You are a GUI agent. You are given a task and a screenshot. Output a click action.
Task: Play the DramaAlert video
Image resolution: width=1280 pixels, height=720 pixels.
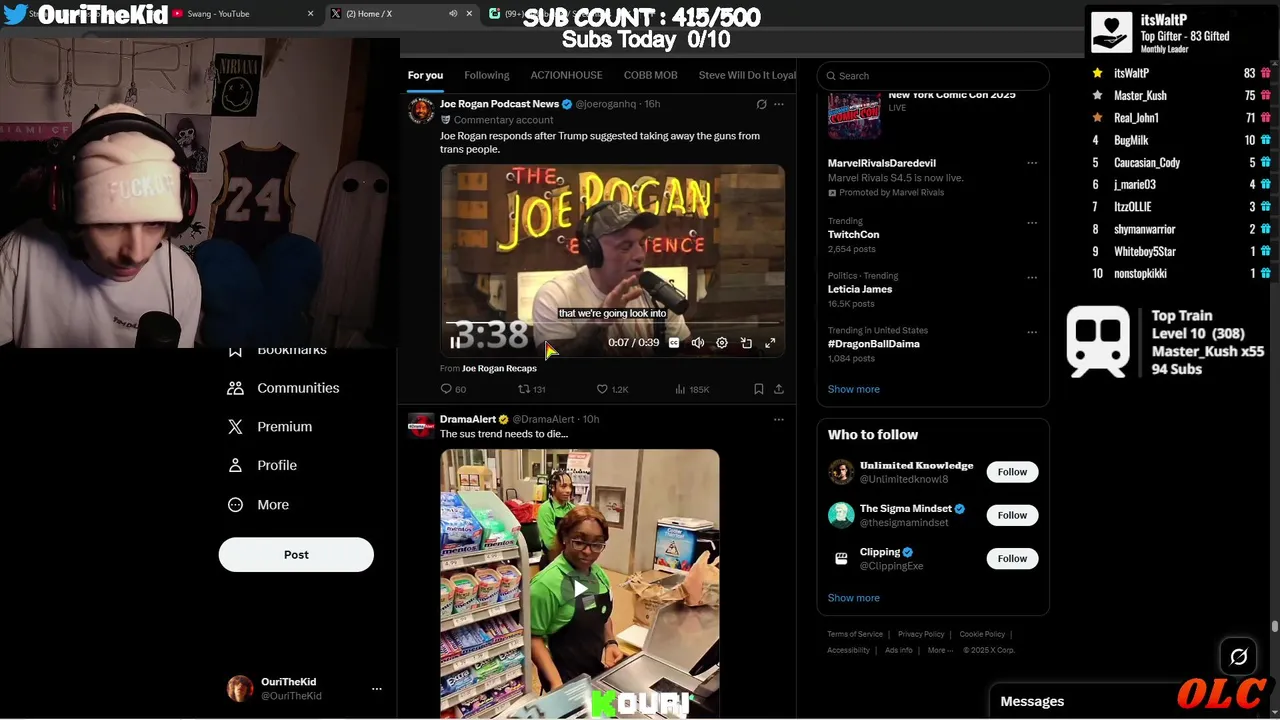click(x=580, y=589)
